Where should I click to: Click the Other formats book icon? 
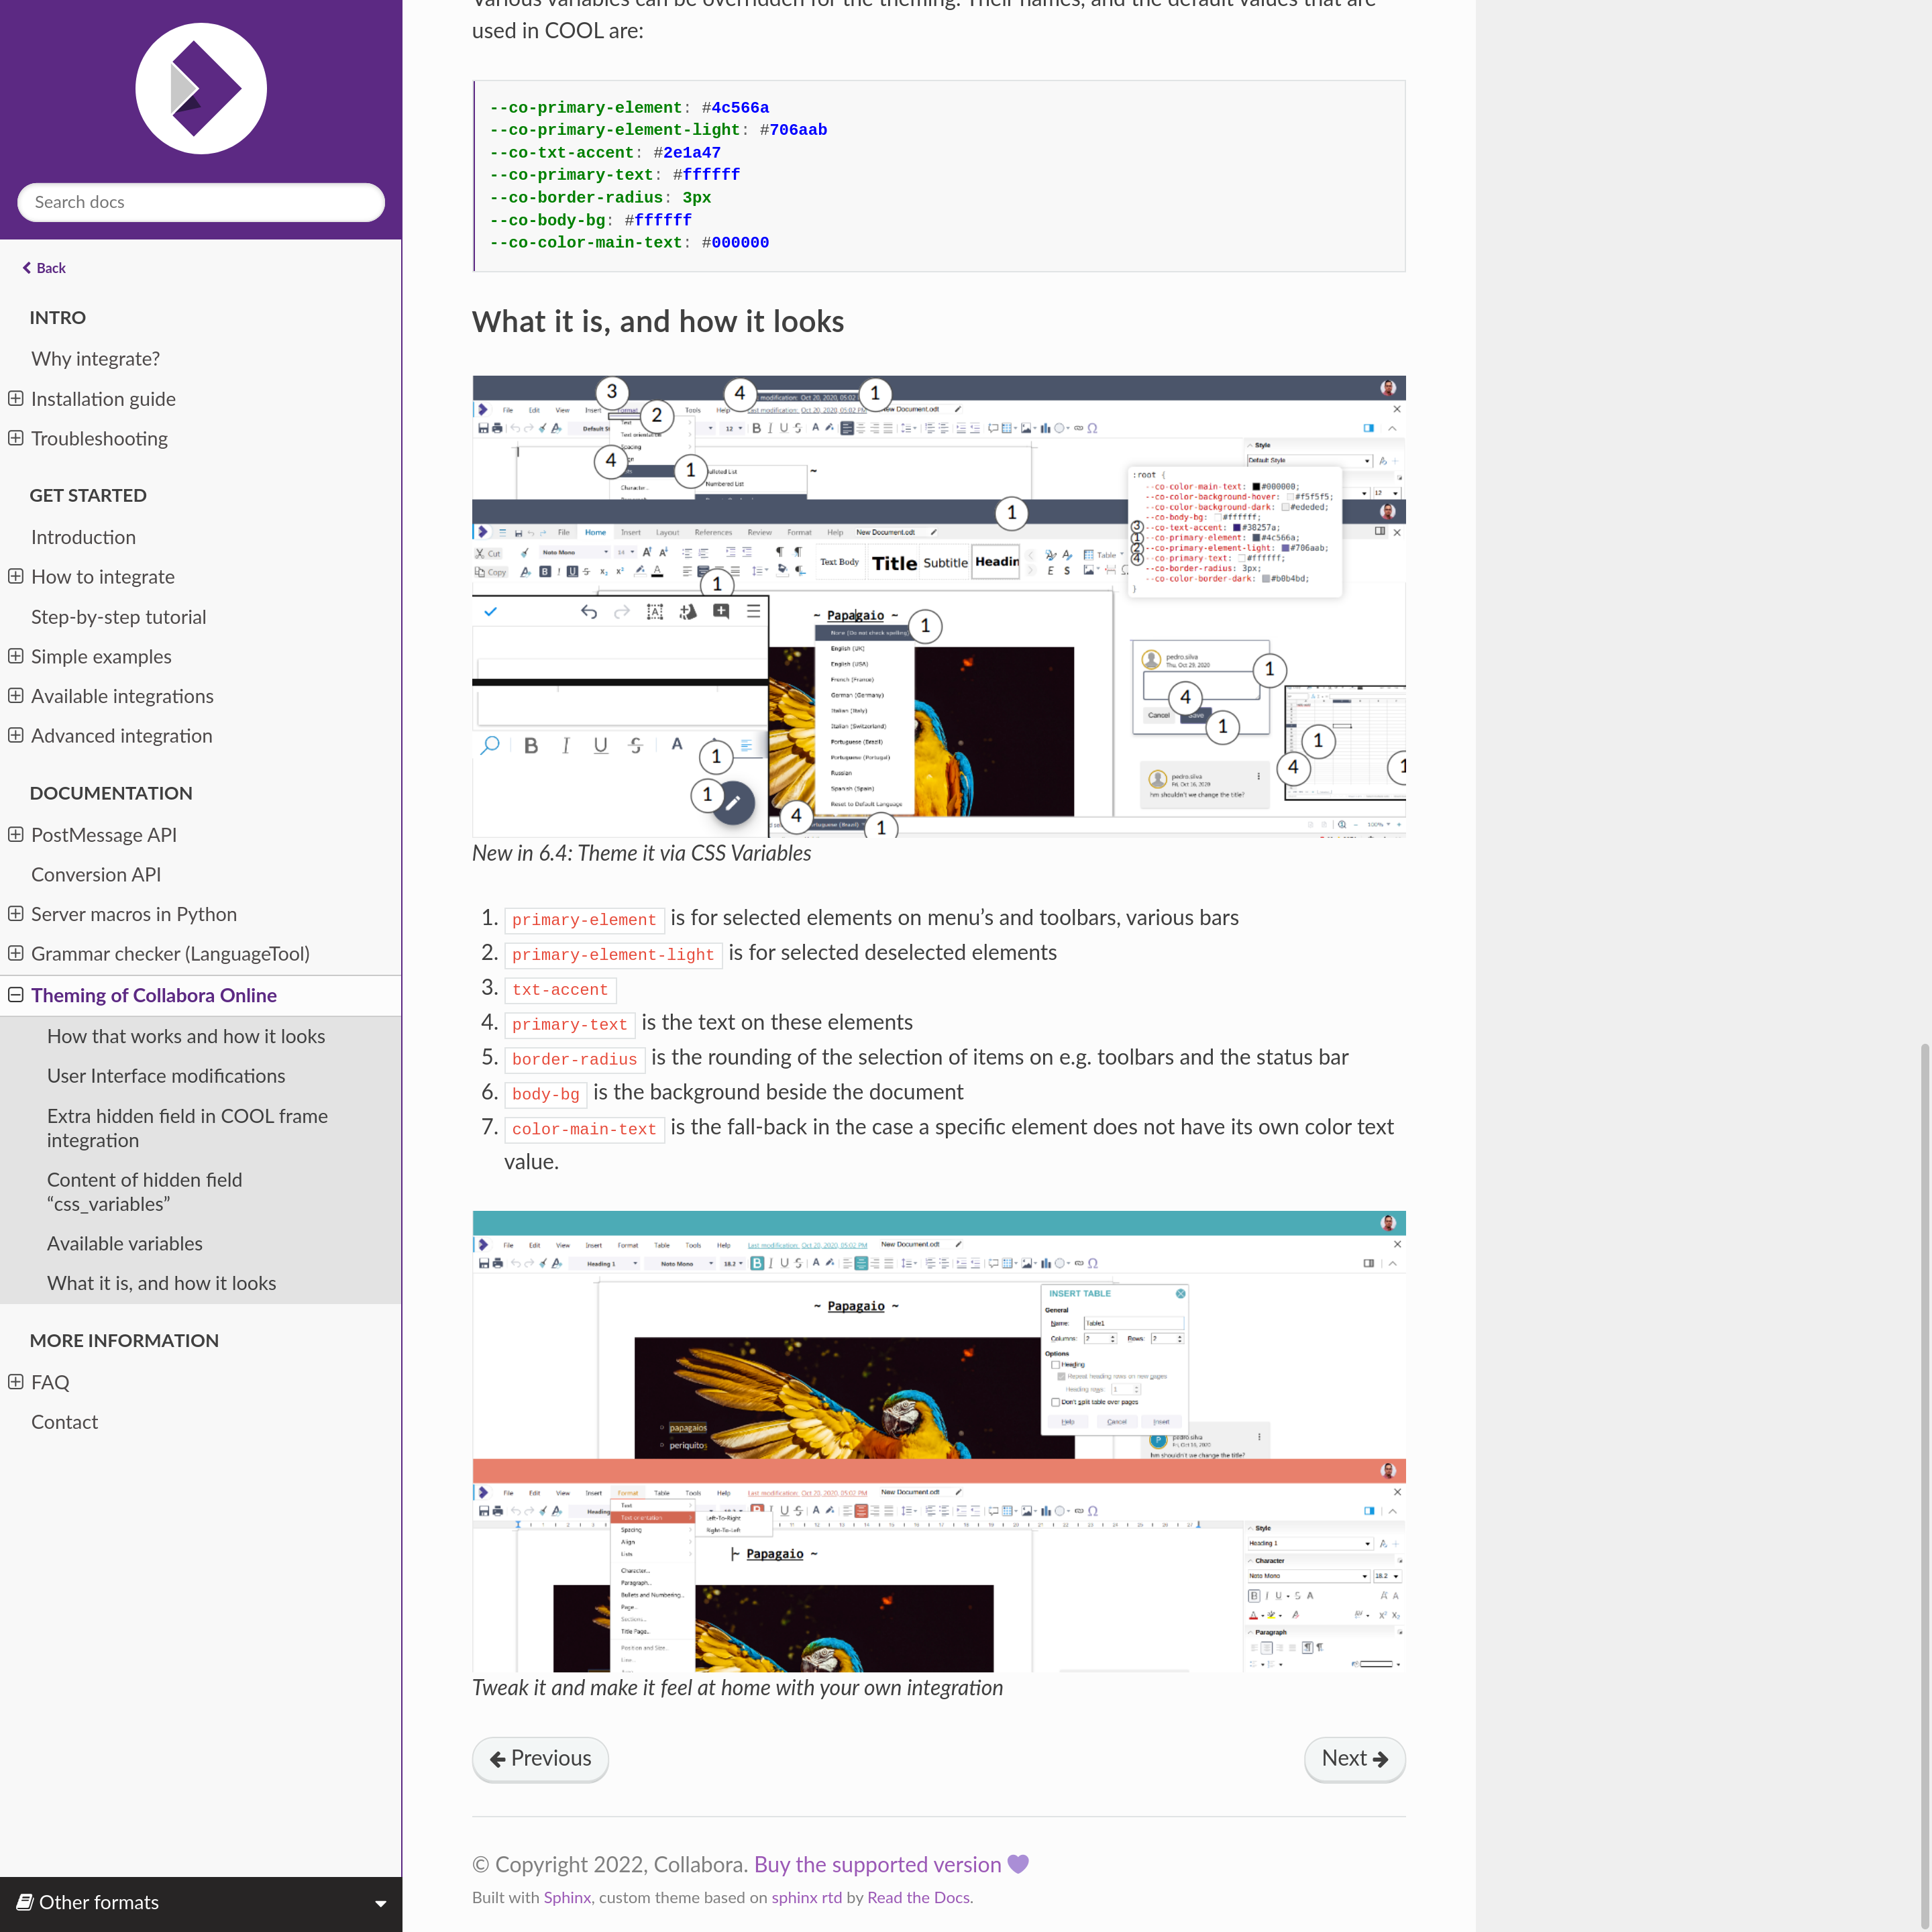(x=25, y=1902)
